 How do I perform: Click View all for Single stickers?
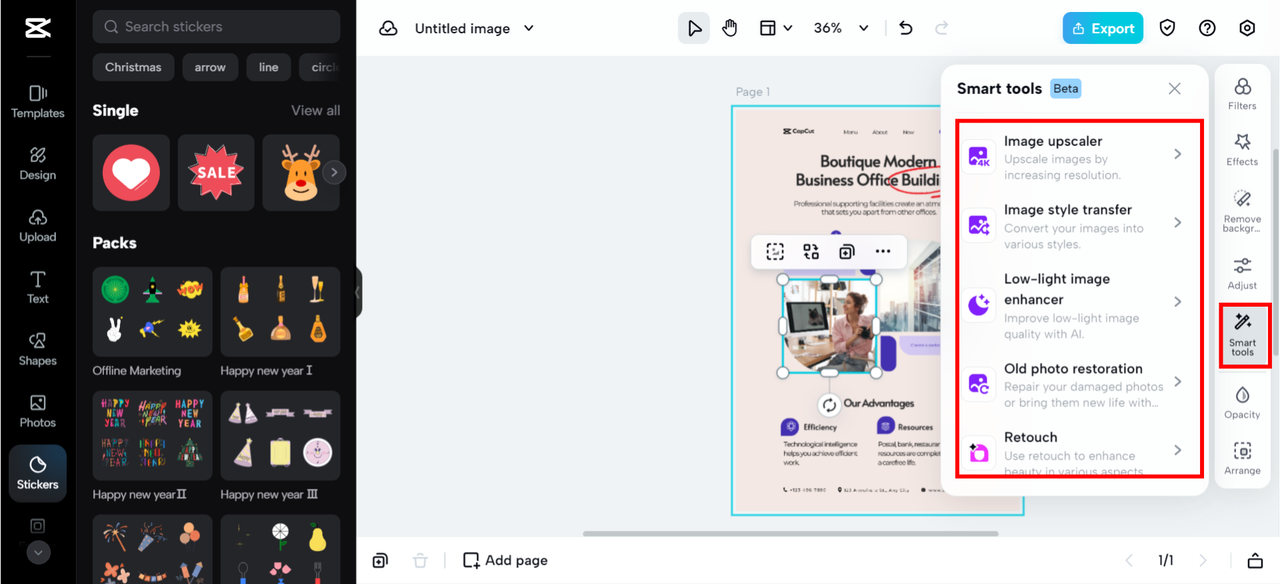pos(316,111)
